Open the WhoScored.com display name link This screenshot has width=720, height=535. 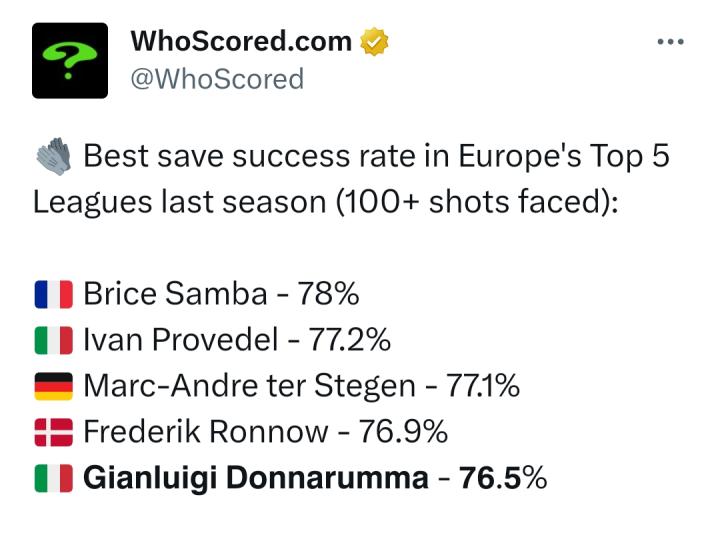(241, 42)
